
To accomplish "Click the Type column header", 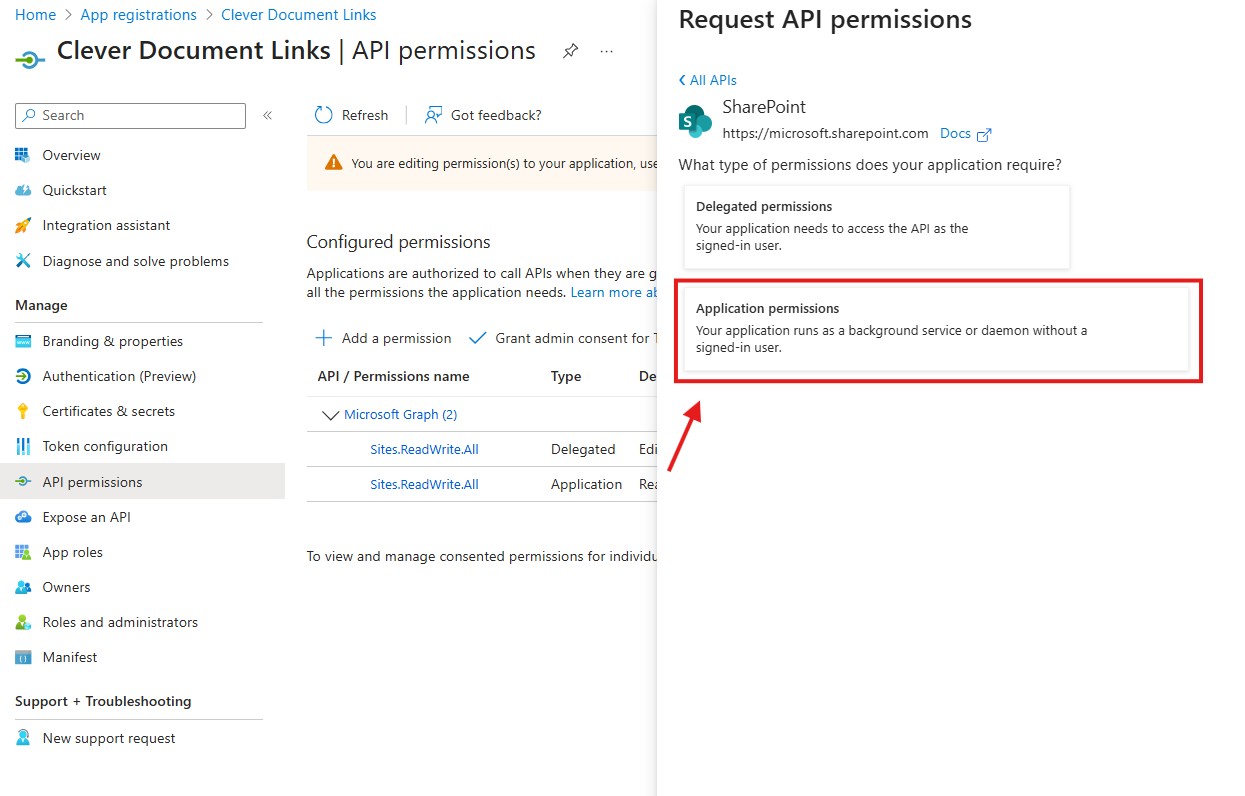I will (x=566, y=376).
